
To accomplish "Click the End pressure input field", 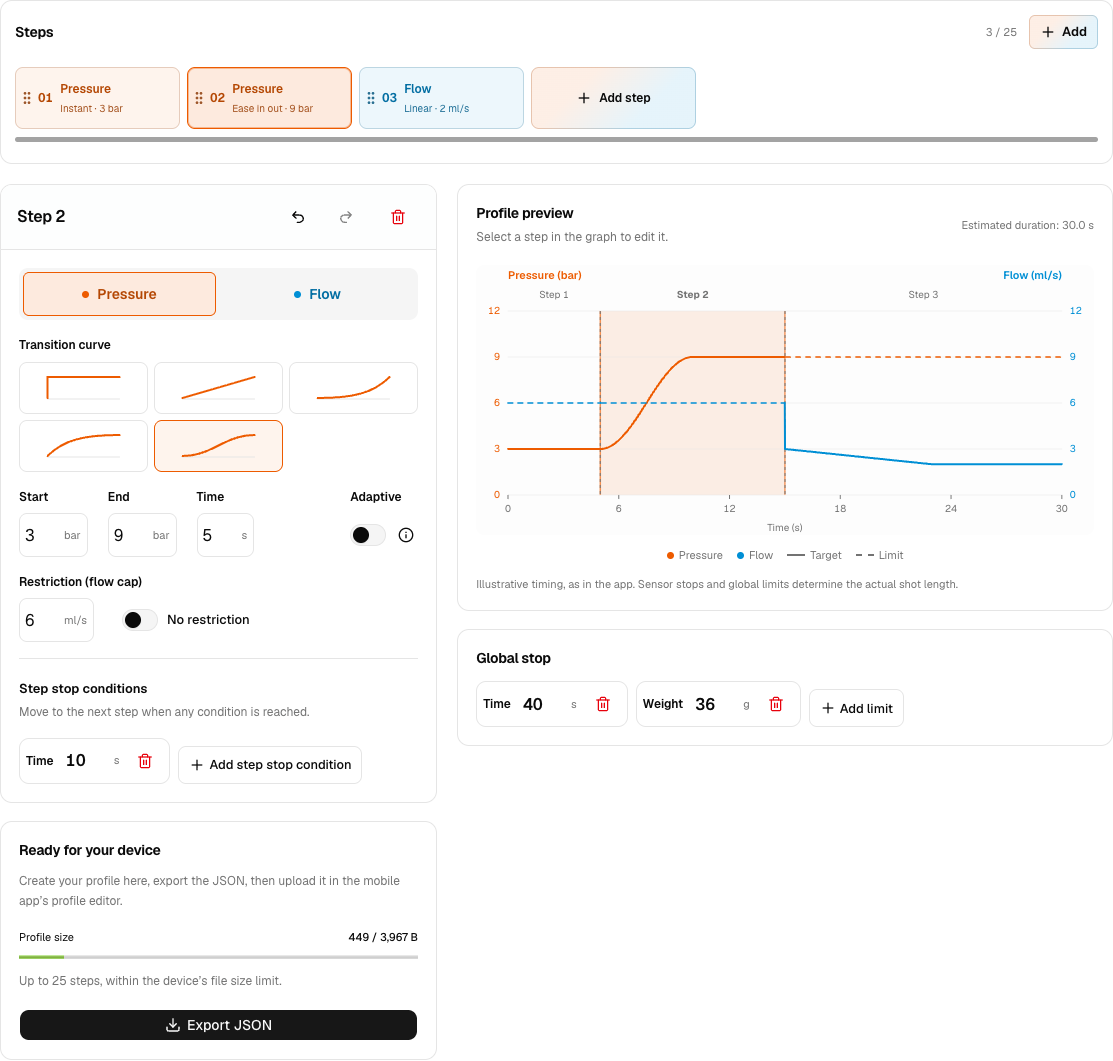I will 142,535.
